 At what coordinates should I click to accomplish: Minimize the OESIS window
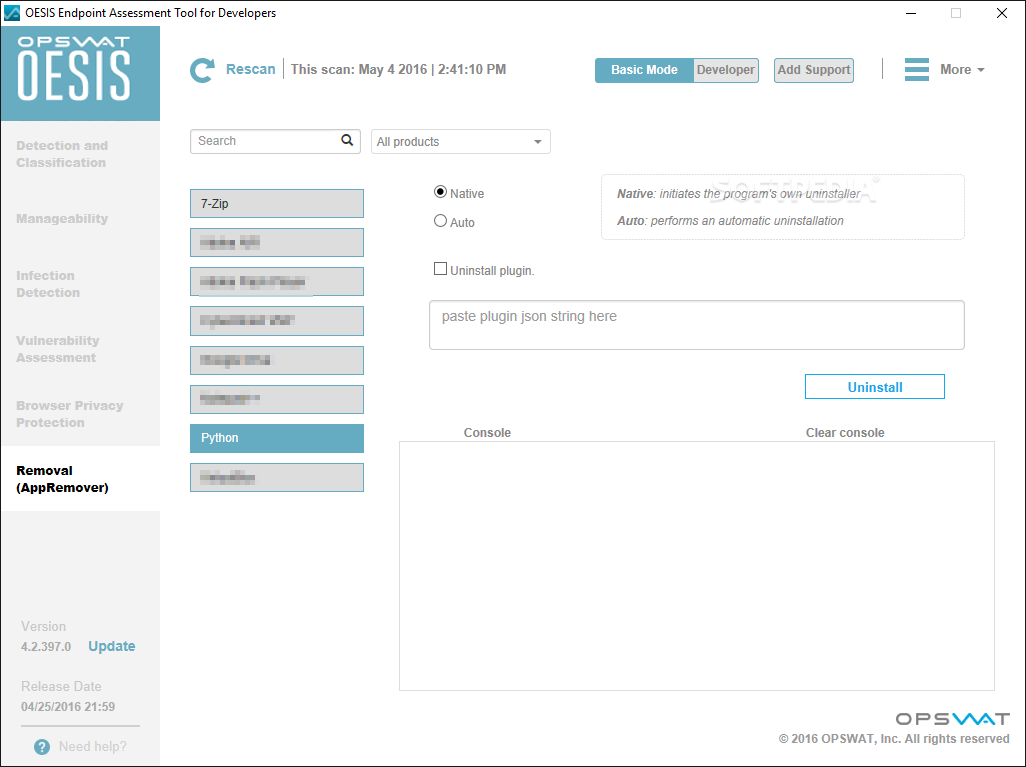(911, 13)
